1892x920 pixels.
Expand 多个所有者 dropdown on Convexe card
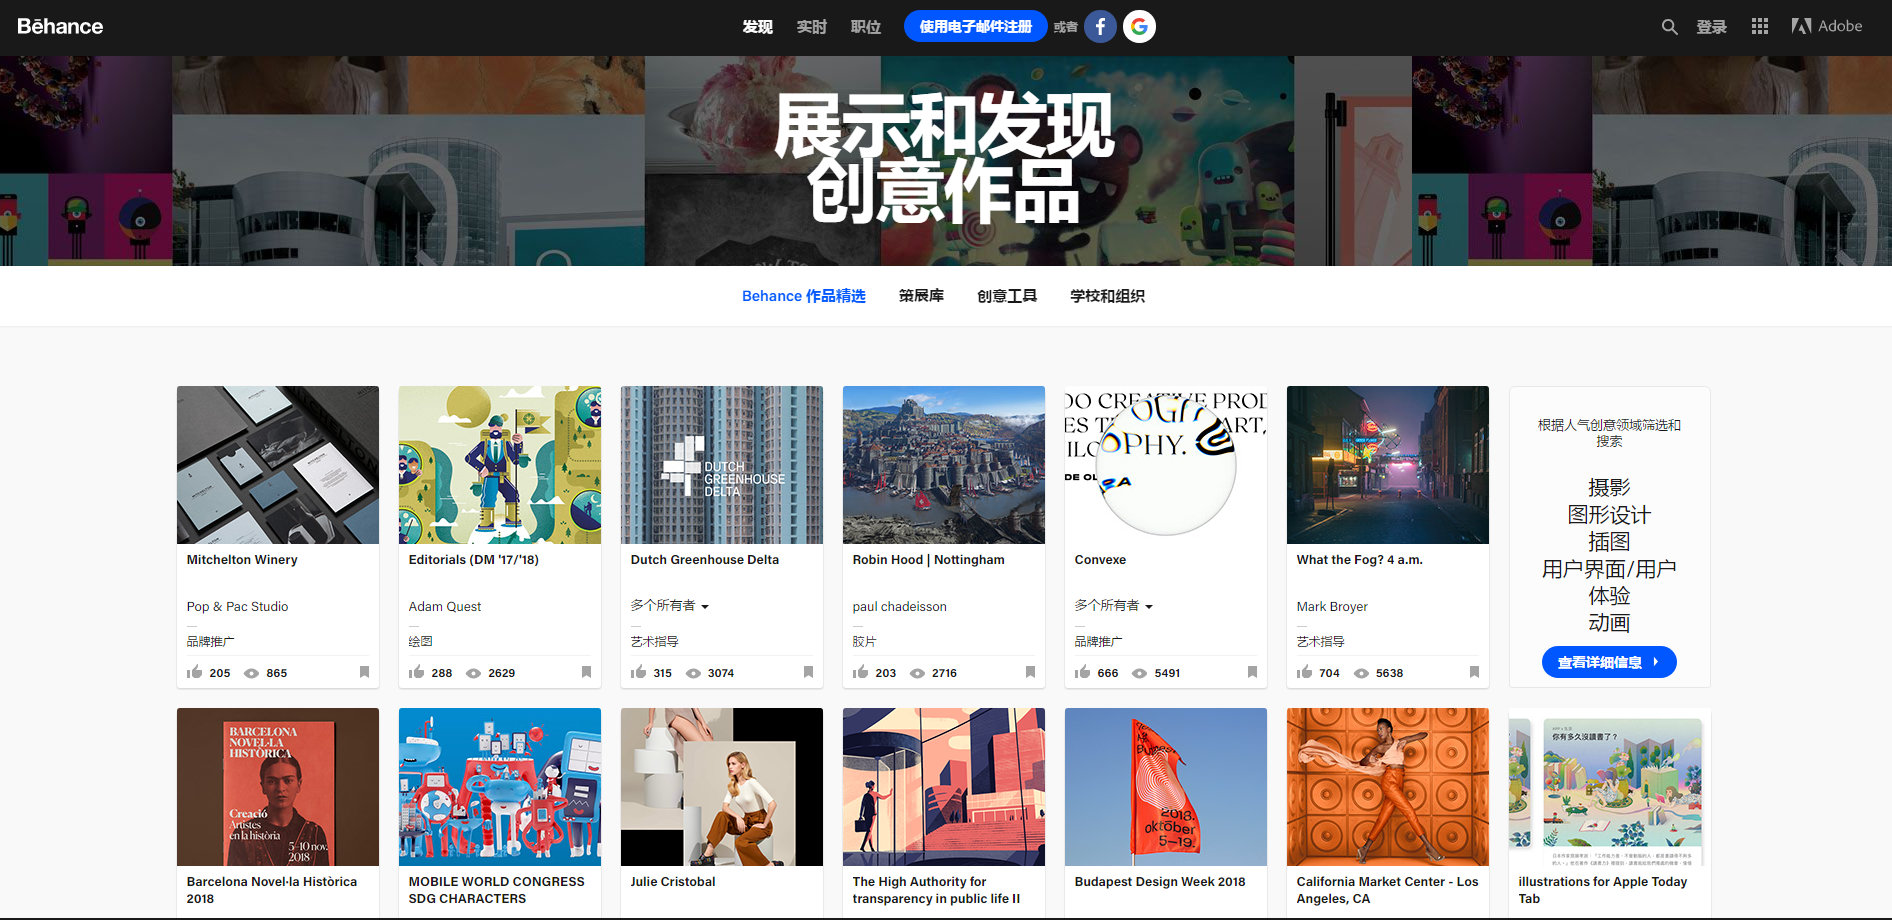click(x=1149, y=606)
